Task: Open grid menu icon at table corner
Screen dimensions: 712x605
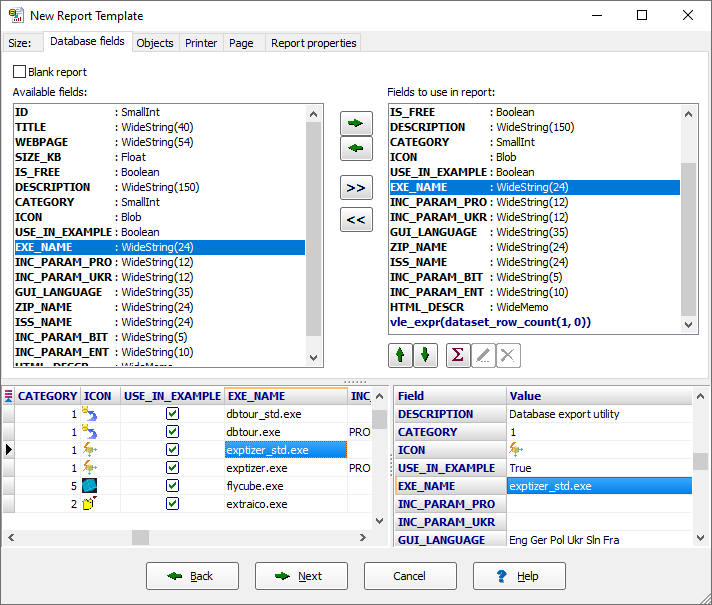Action: (9, 396)
